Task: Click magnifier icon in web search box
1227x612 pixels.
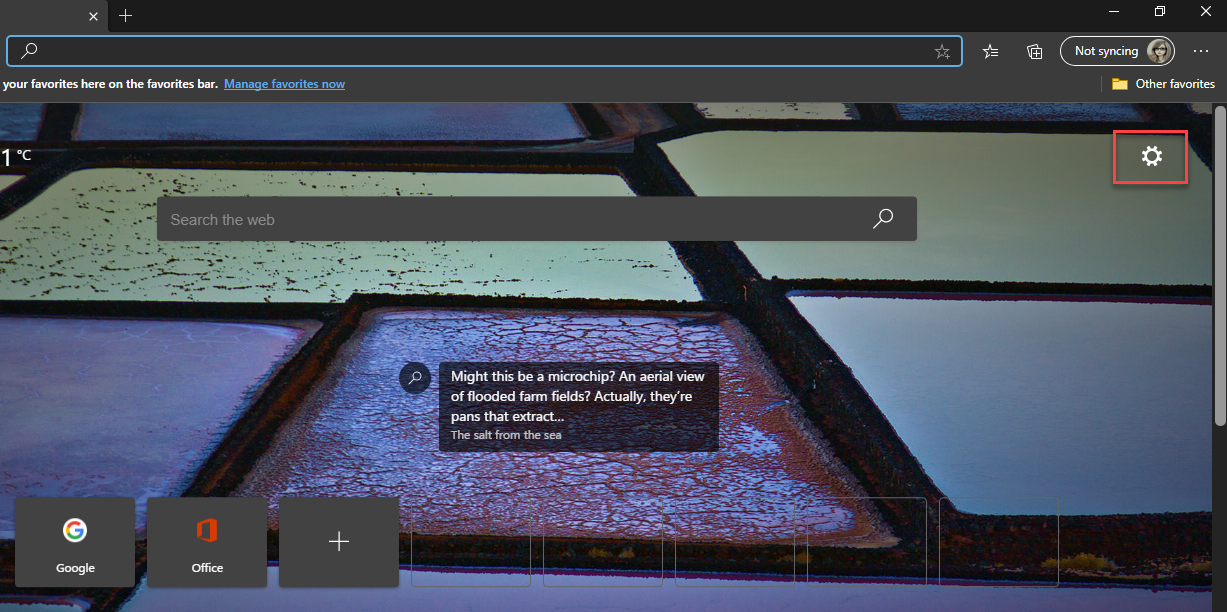Action: [x=883, y=219]
